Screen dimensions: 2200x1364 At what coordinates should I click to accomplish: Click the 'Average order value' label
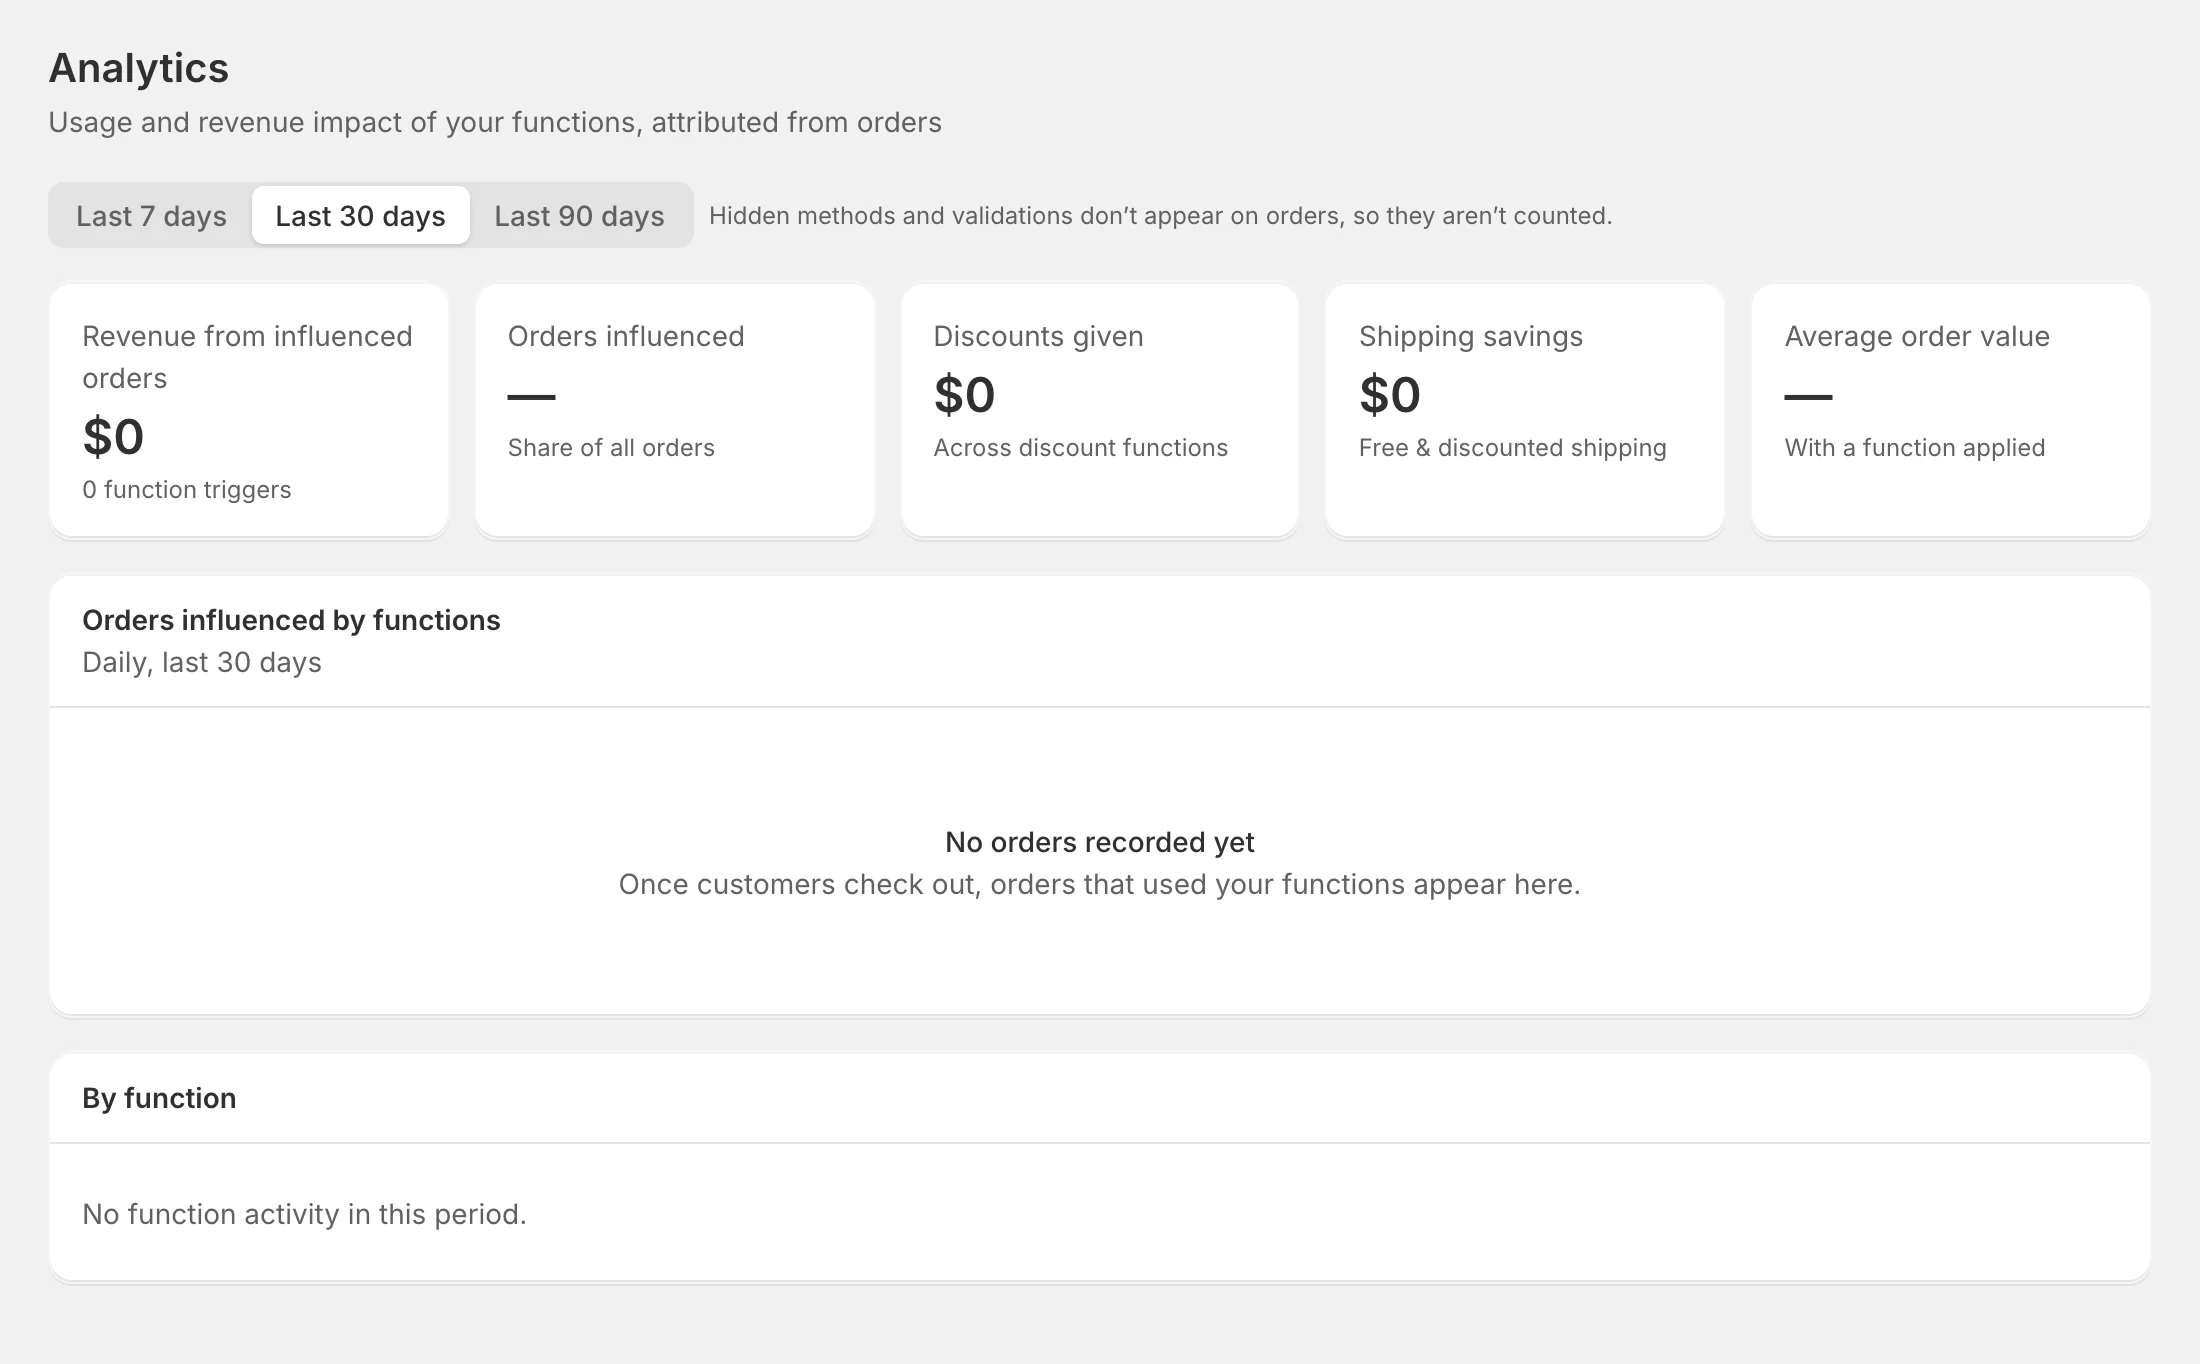click(1917, 336)
